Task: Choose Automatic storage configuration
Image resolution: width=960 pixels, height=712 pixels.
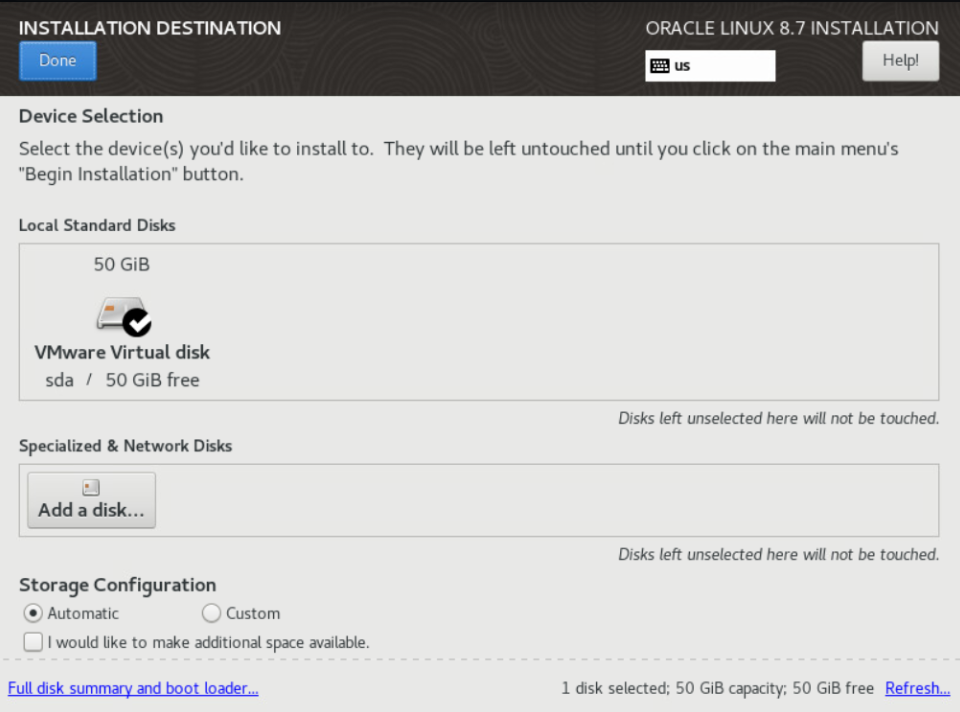Action: click(34, 613)
